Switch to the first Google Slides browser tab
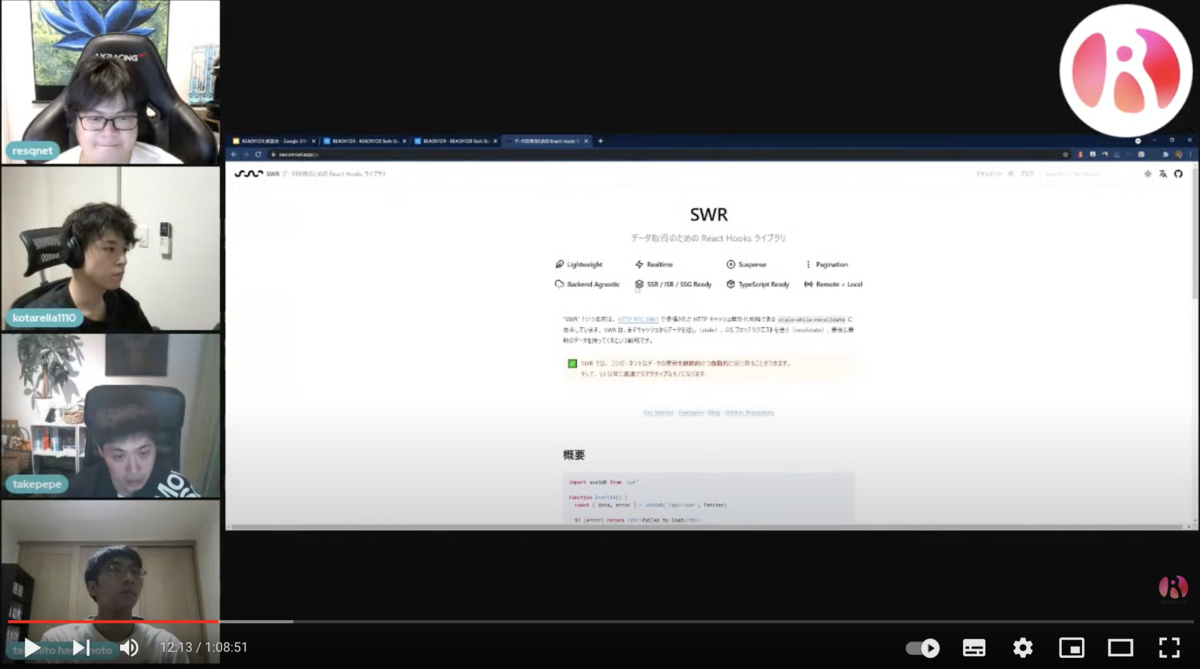Screen dimensions: 1200x669 [273, 141]
